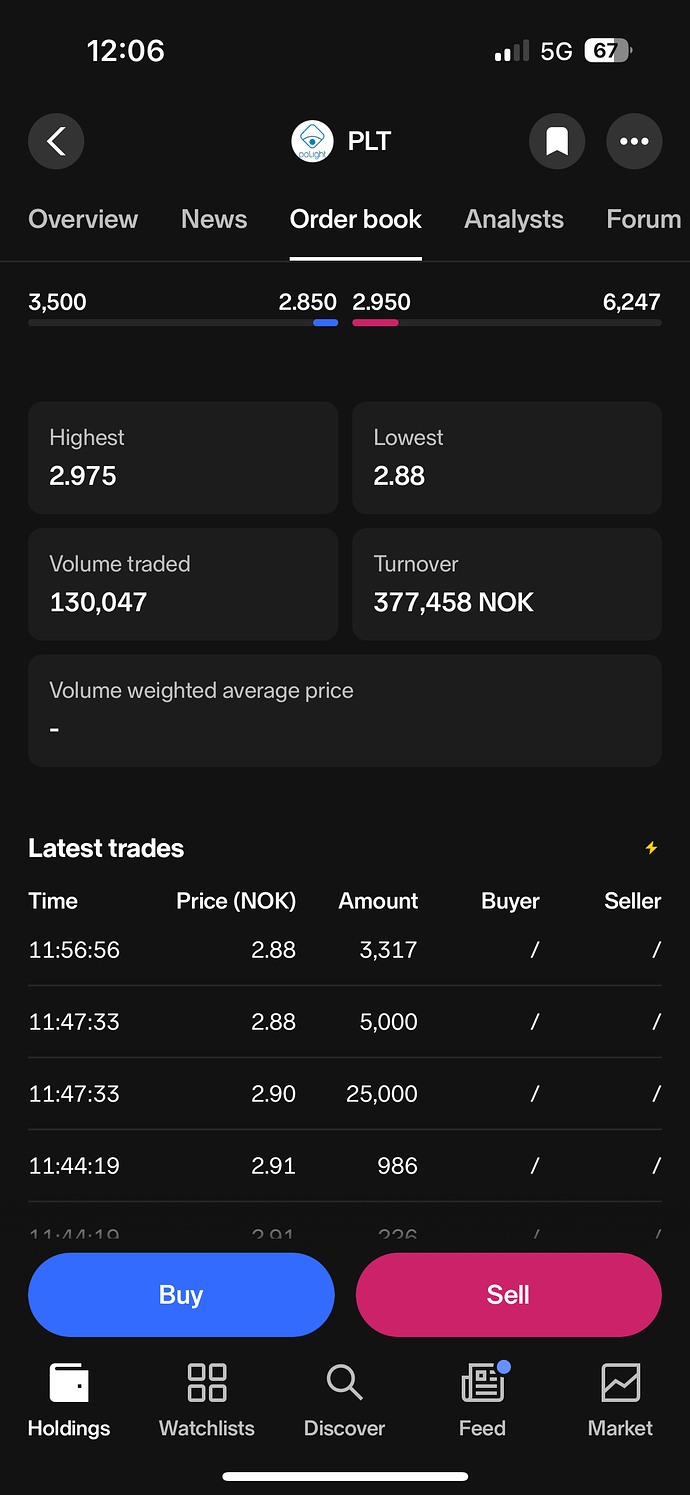
Task: Tap the blue Buy button
Action: click(181, 1295)
